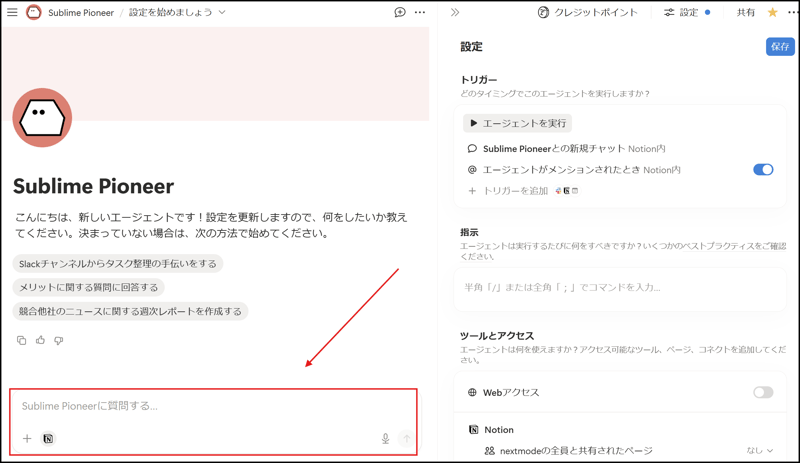
Task: Click the settings sliders icon
Action: 669,12
